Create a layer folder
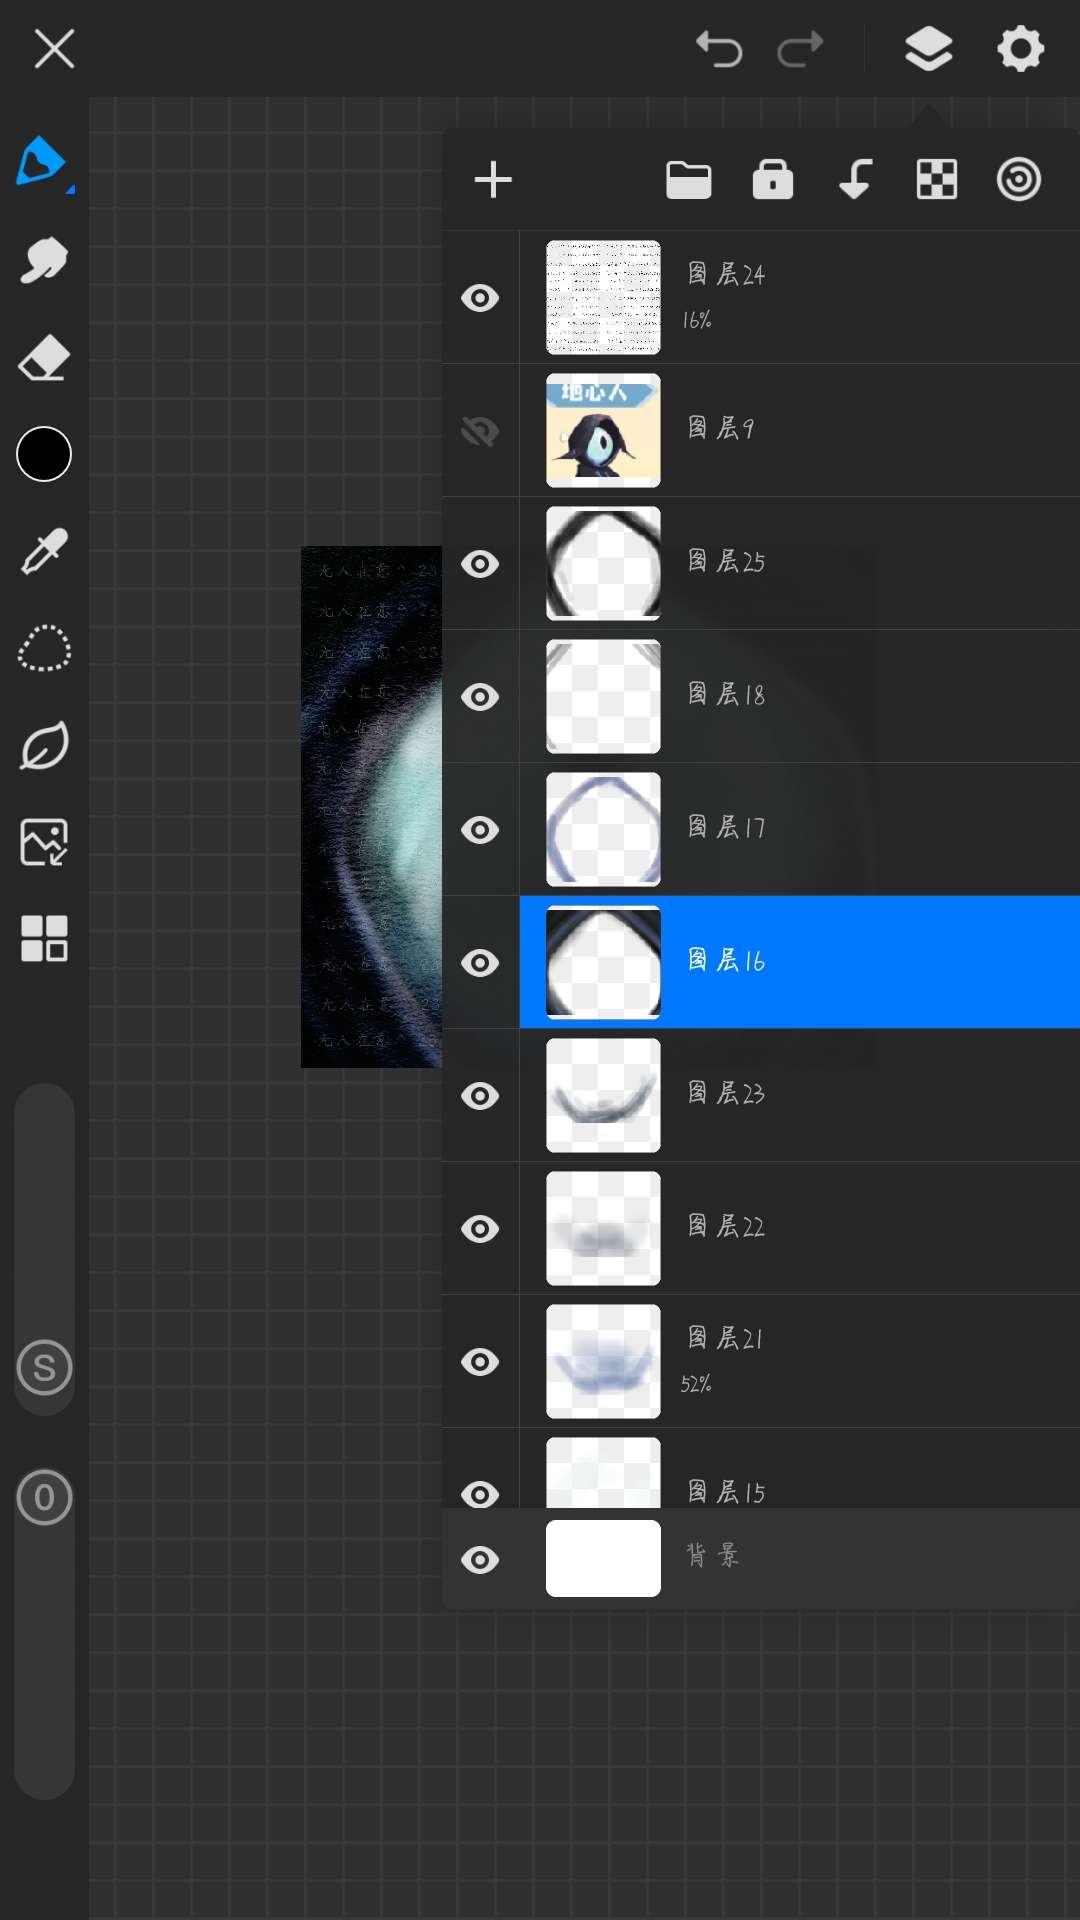This screenshot has width=1080, height=1920. pyautogui.click(x=689, y=180)
